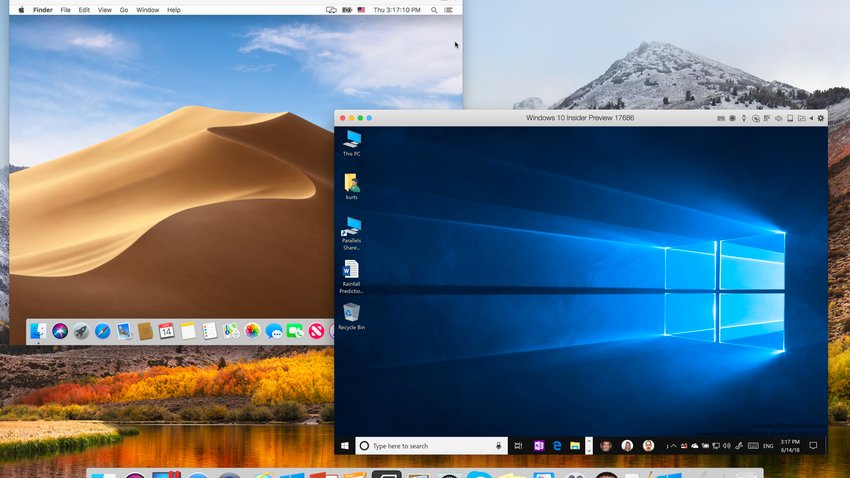Viewport: 850px width, 478px height.
Task: Click the ENG language indicator in taskbar
Action: pos(768,446)
